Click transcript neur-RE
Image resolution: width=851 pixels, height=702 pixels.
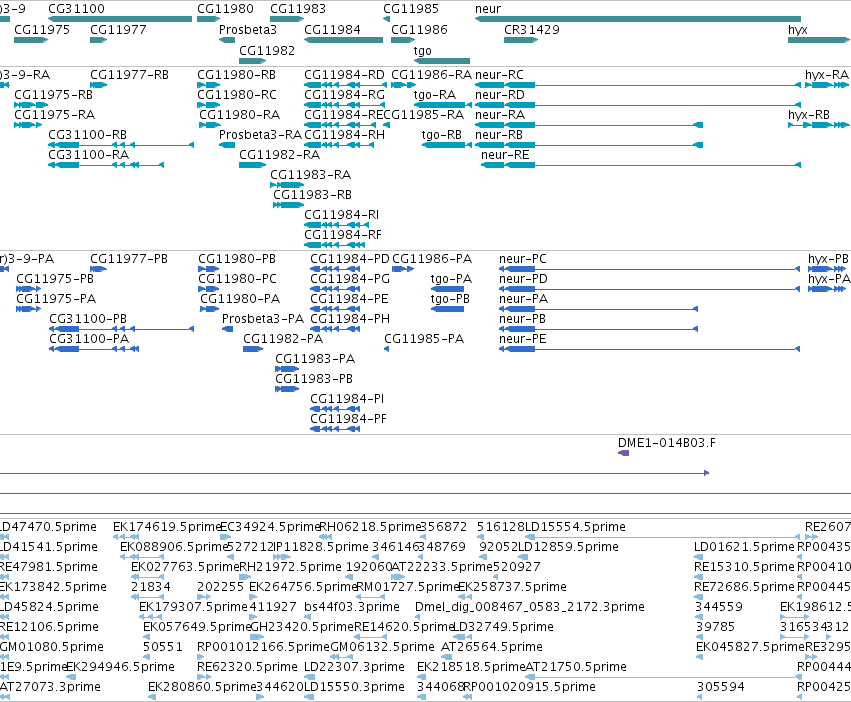click(505, 155)
